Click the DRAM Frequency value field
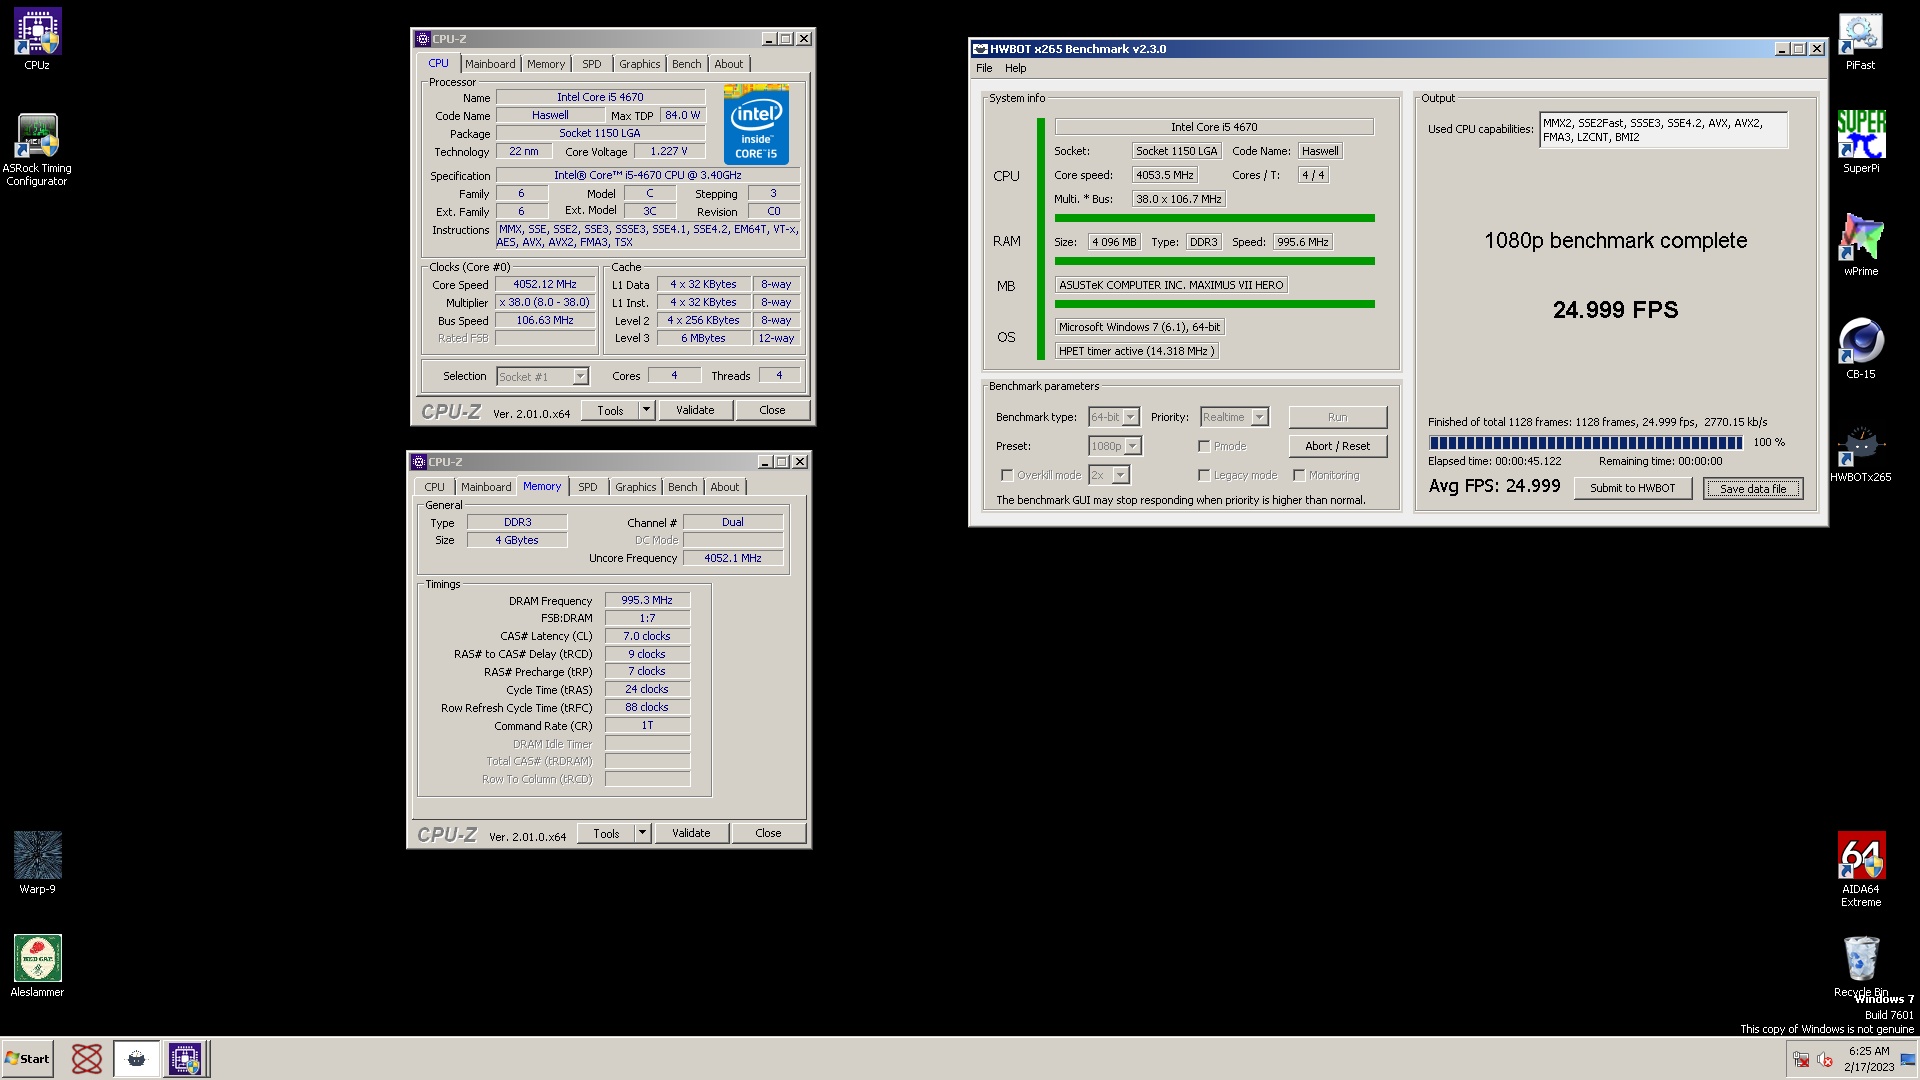 (x=647, y=600)
